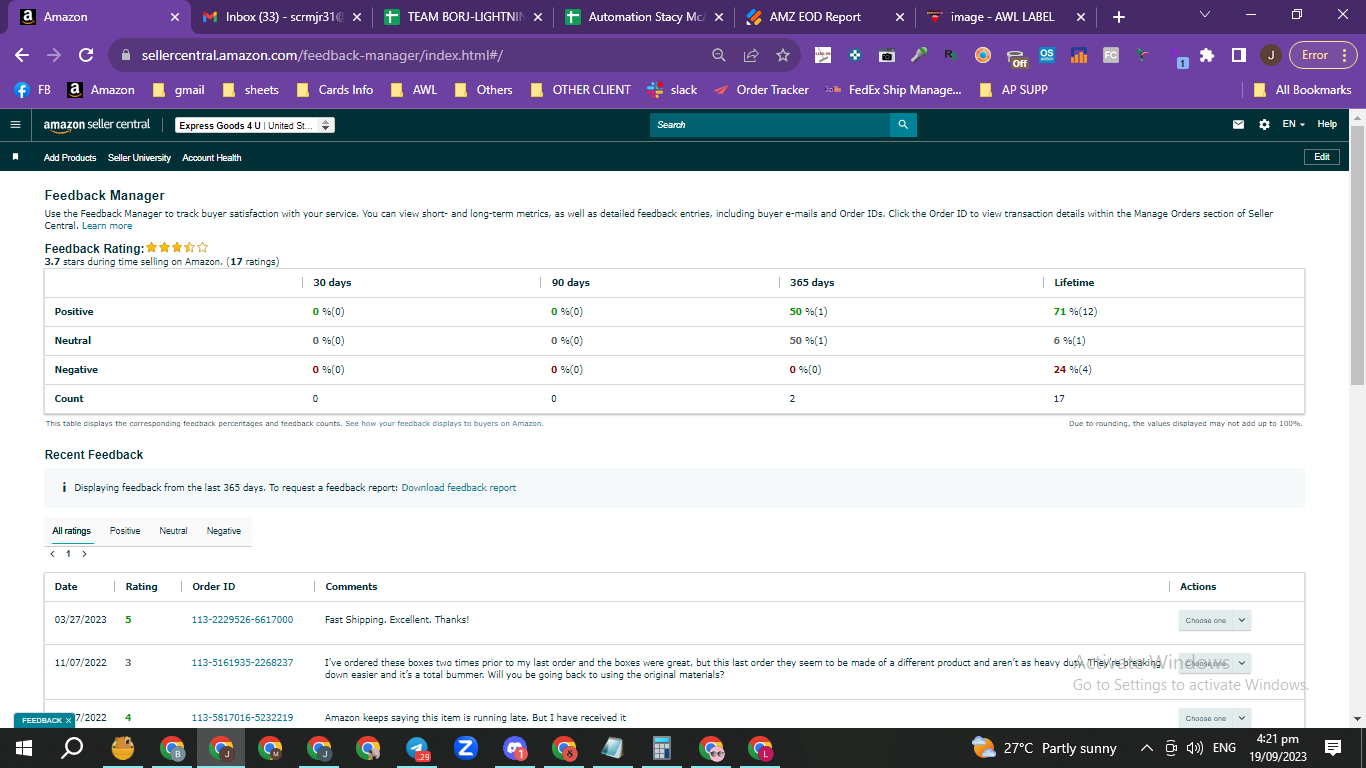
Task: Open the Chrome tab search chevron
Action: point(1204,16)
